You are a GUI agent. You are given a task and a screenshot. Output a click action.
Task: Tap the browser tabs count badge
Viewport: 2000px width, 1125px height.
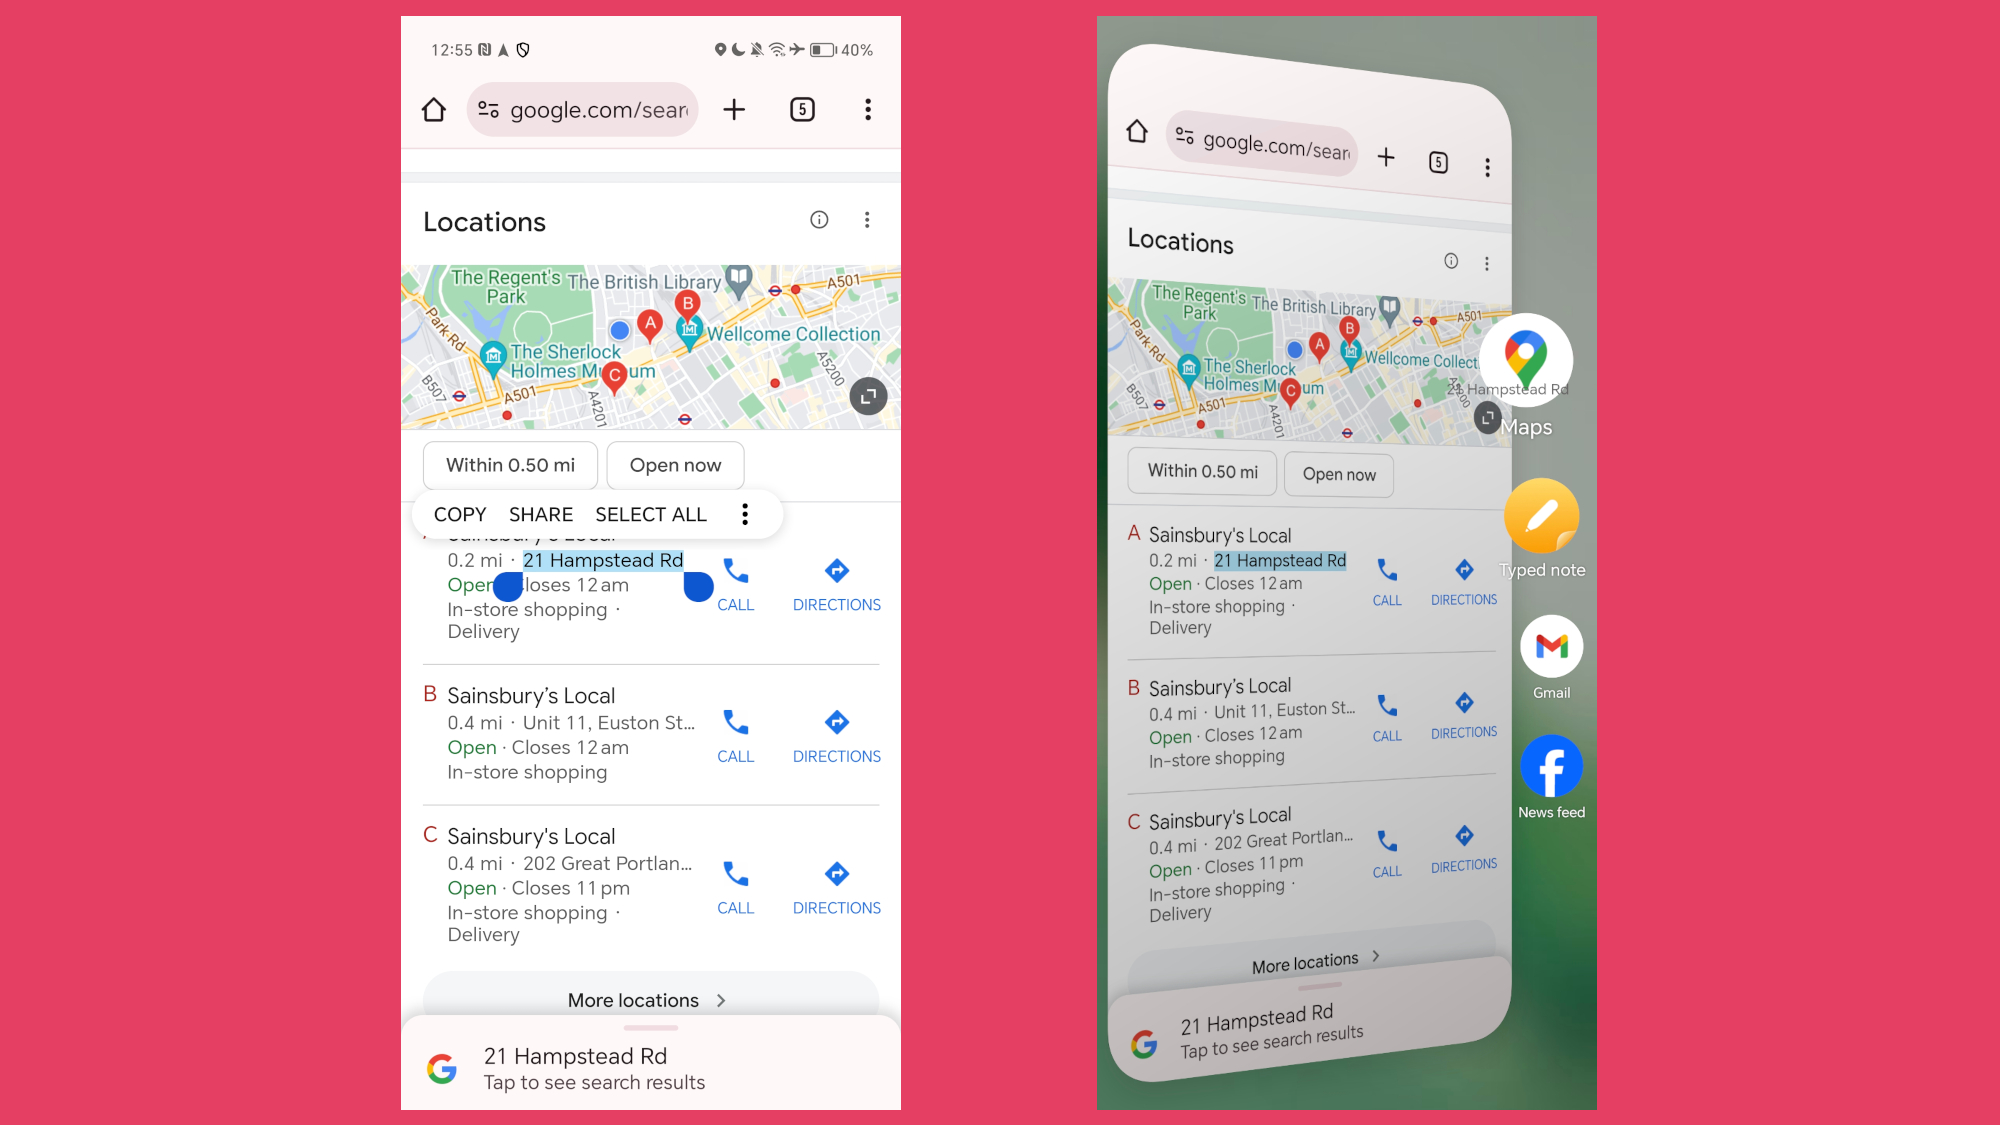pos(802,109)
